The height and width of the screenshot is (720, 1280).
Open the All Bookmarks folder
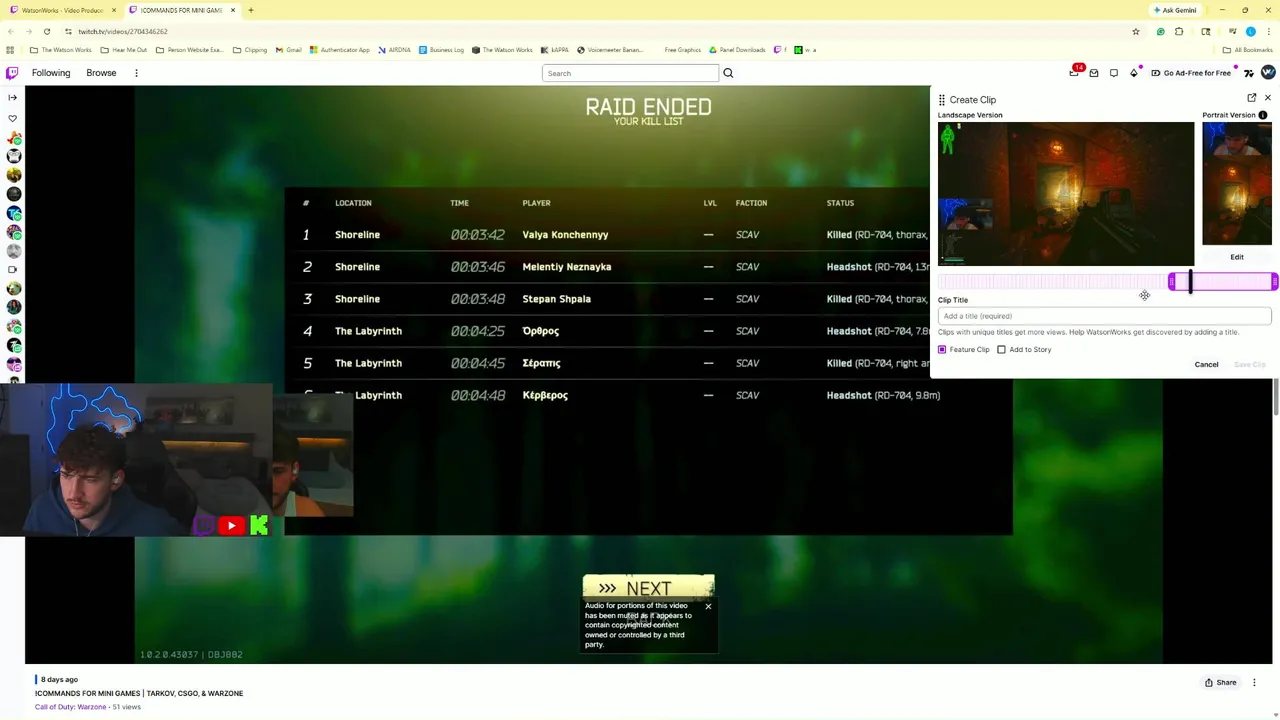click(x=1248, y=50)
